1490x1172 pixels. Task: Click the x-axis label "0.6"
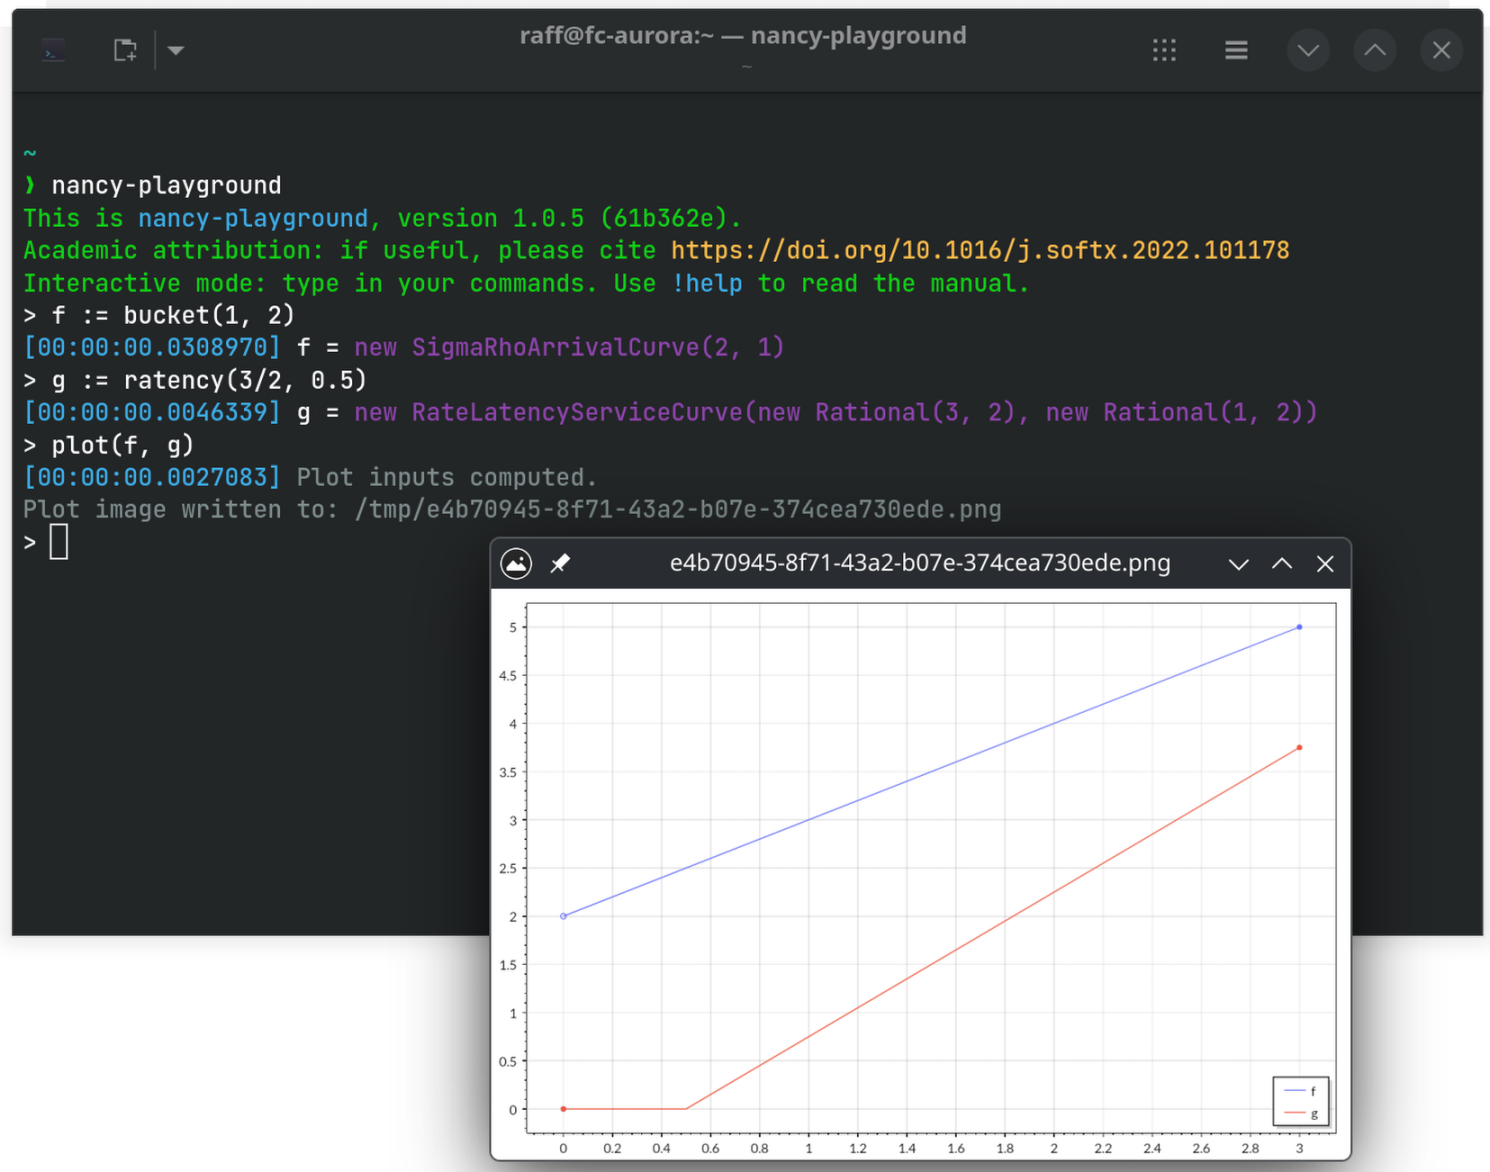point(710,1148)
